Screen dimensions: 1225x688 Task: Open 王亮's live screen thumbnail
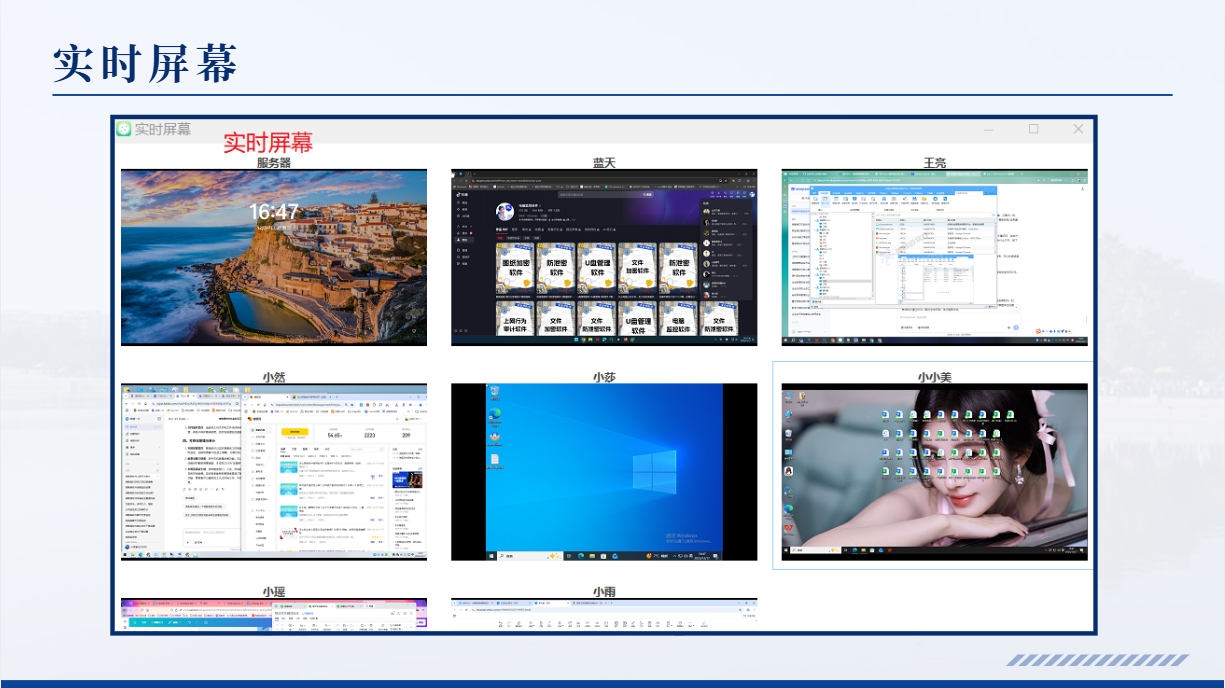(934, 257)
